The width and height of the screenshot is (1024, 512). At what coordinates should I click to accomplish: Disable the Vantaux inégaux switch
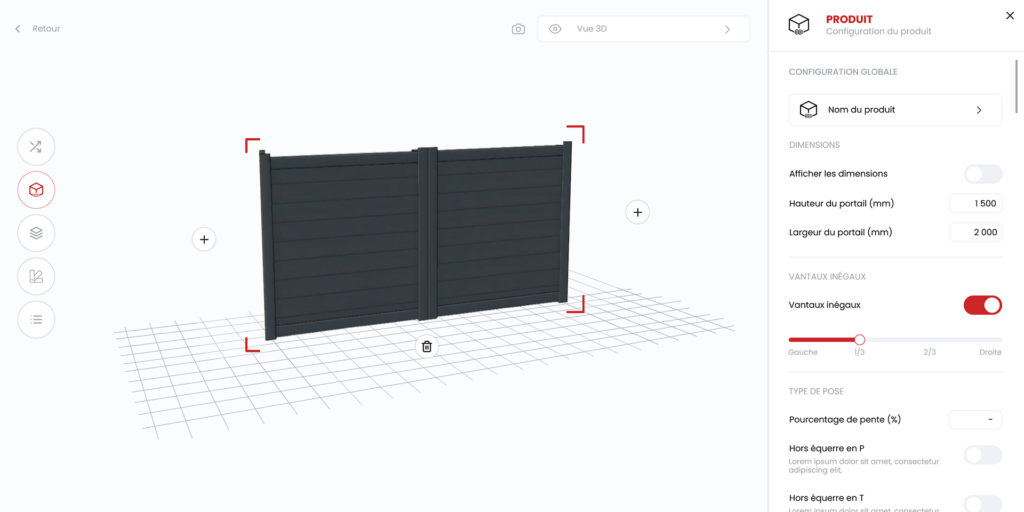983,305
